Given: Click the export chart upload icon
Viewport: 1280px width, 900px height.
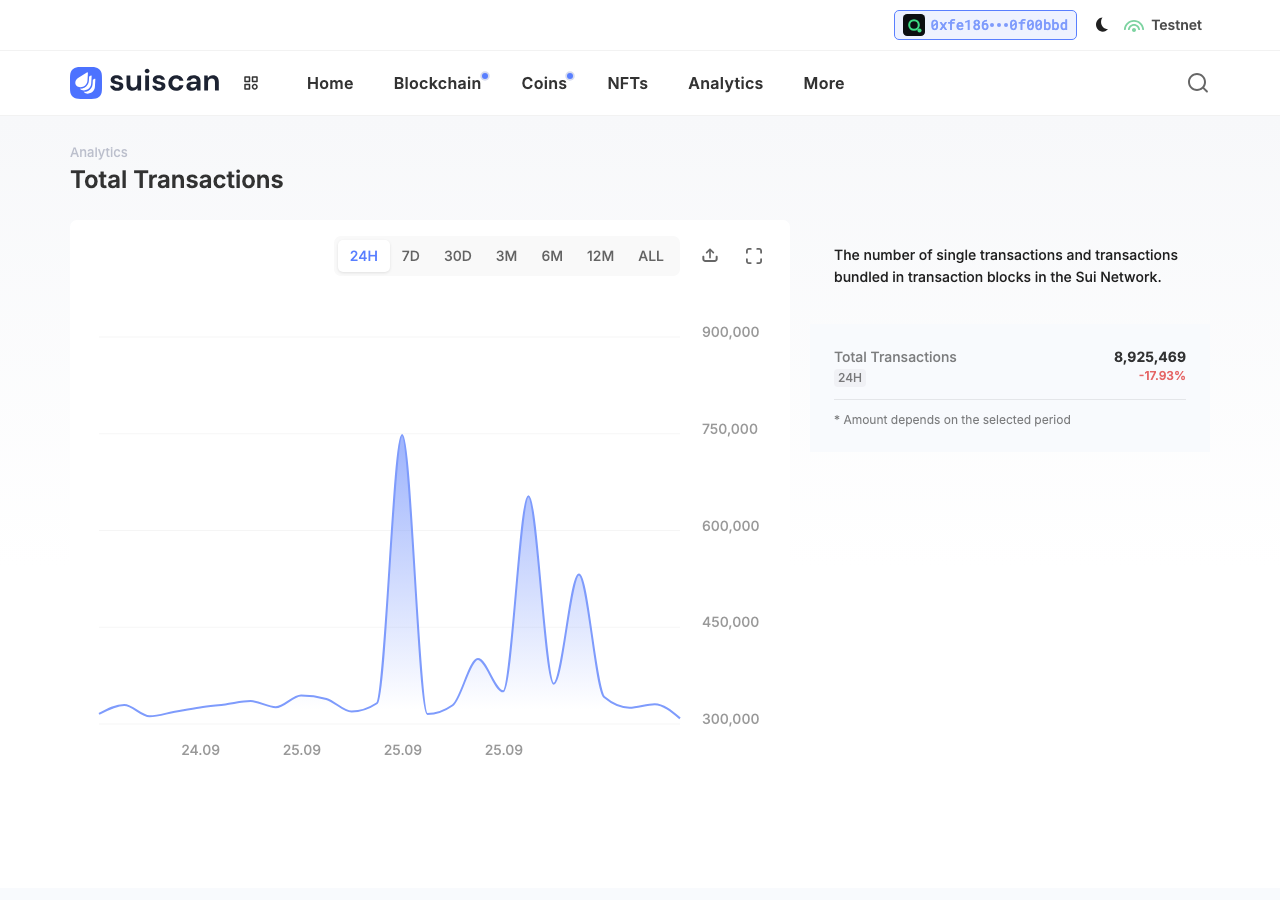Looking at the screenshot, I should (710, 256).
